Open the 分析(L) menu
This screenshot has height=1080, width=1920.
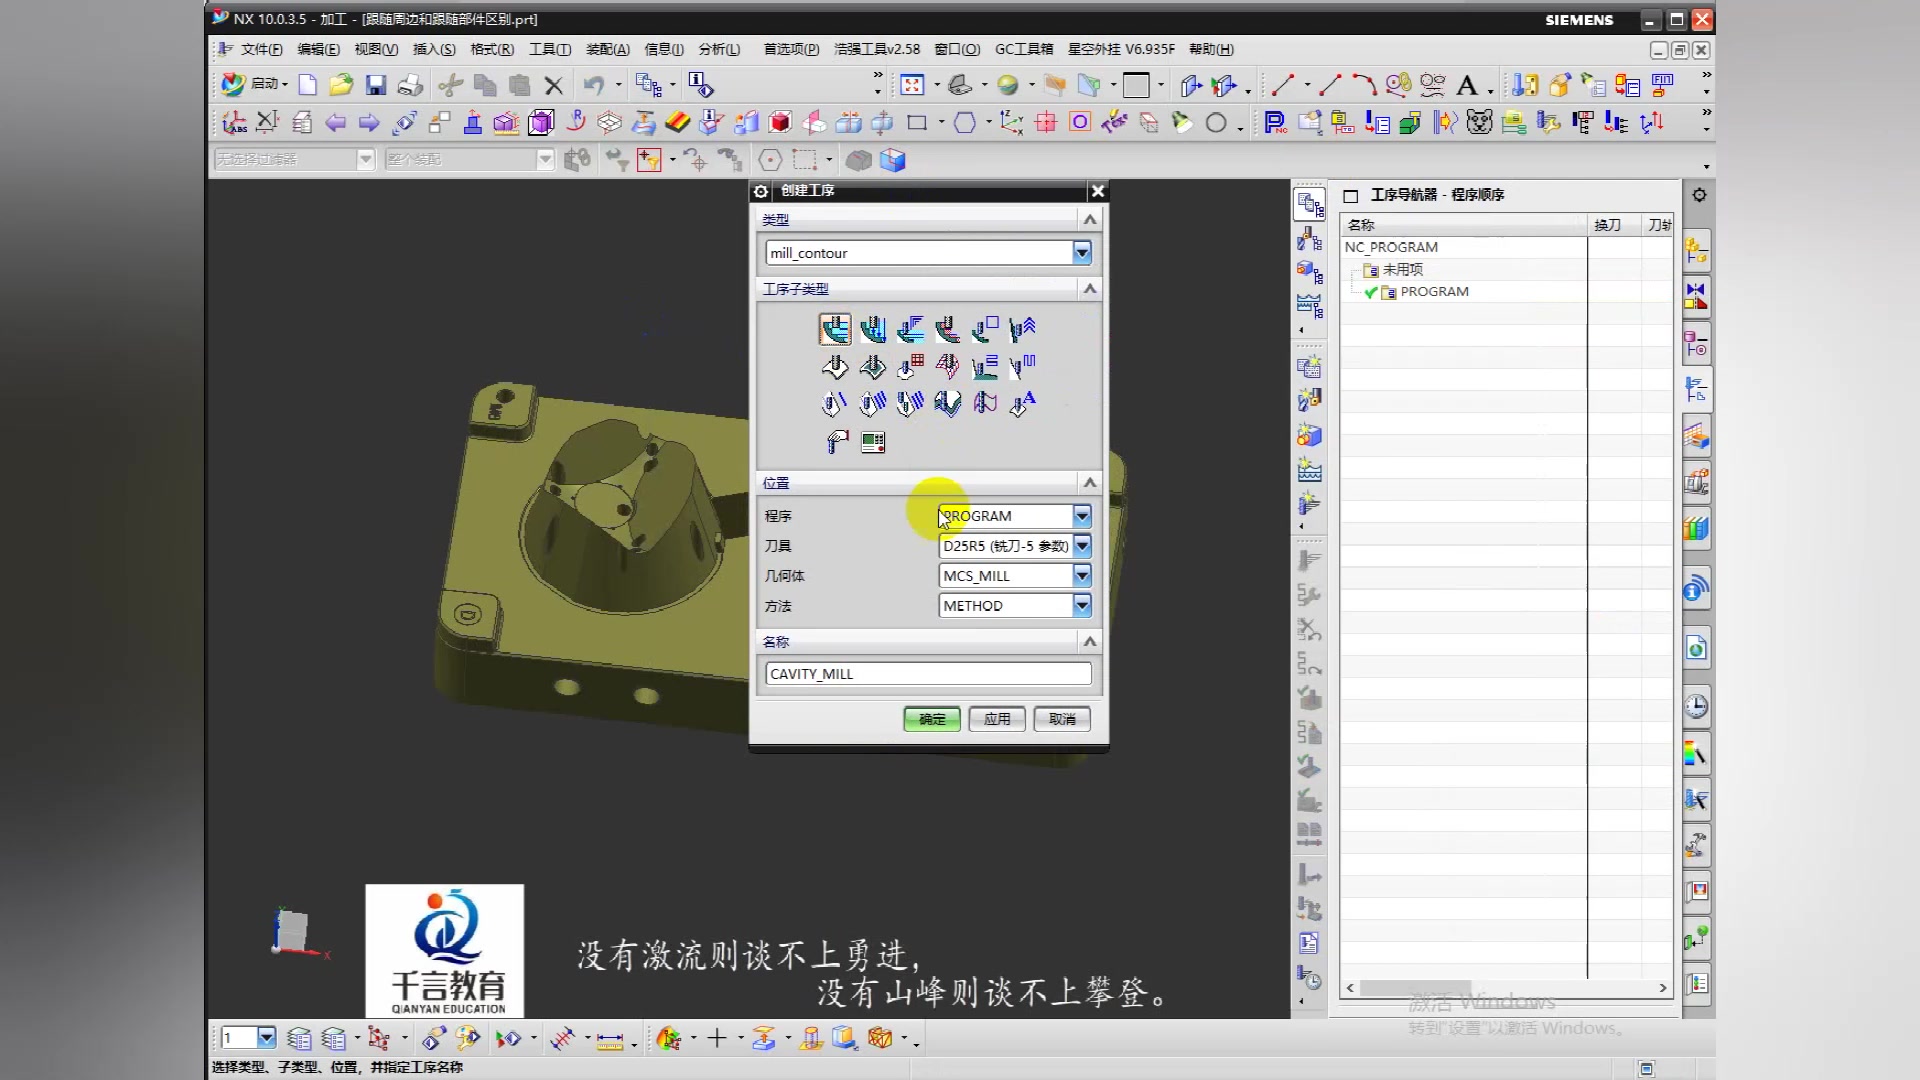pos(719,49)
